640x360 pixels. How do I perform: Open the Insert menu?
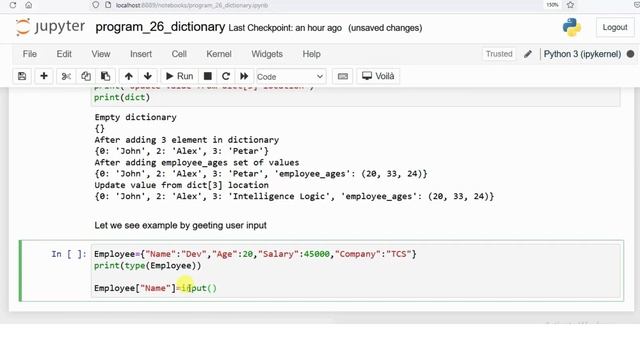(x=141, y=54)
